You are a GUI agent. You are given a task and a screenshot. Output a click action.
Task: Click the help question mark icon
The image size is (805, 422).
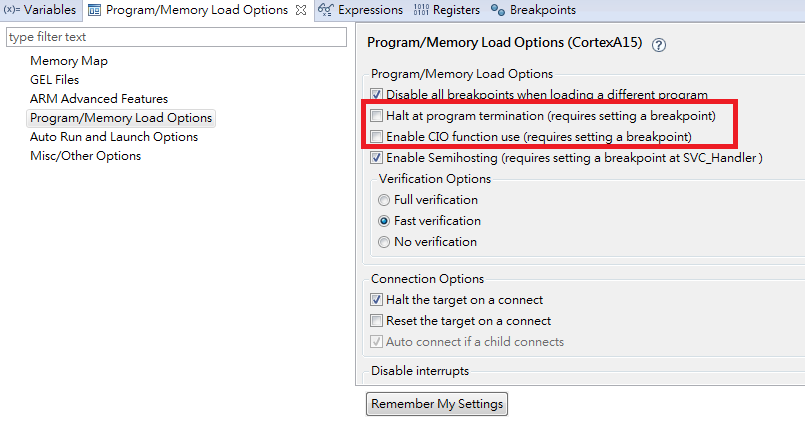point(659,45)
